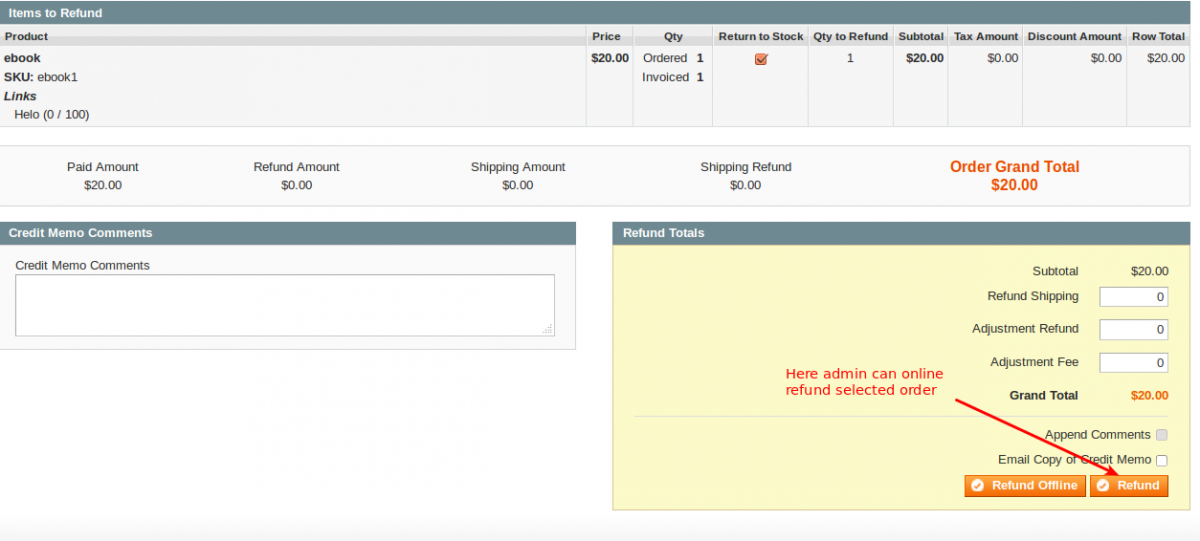
Task: Click the Product column header
Action: tap(26, 36)
